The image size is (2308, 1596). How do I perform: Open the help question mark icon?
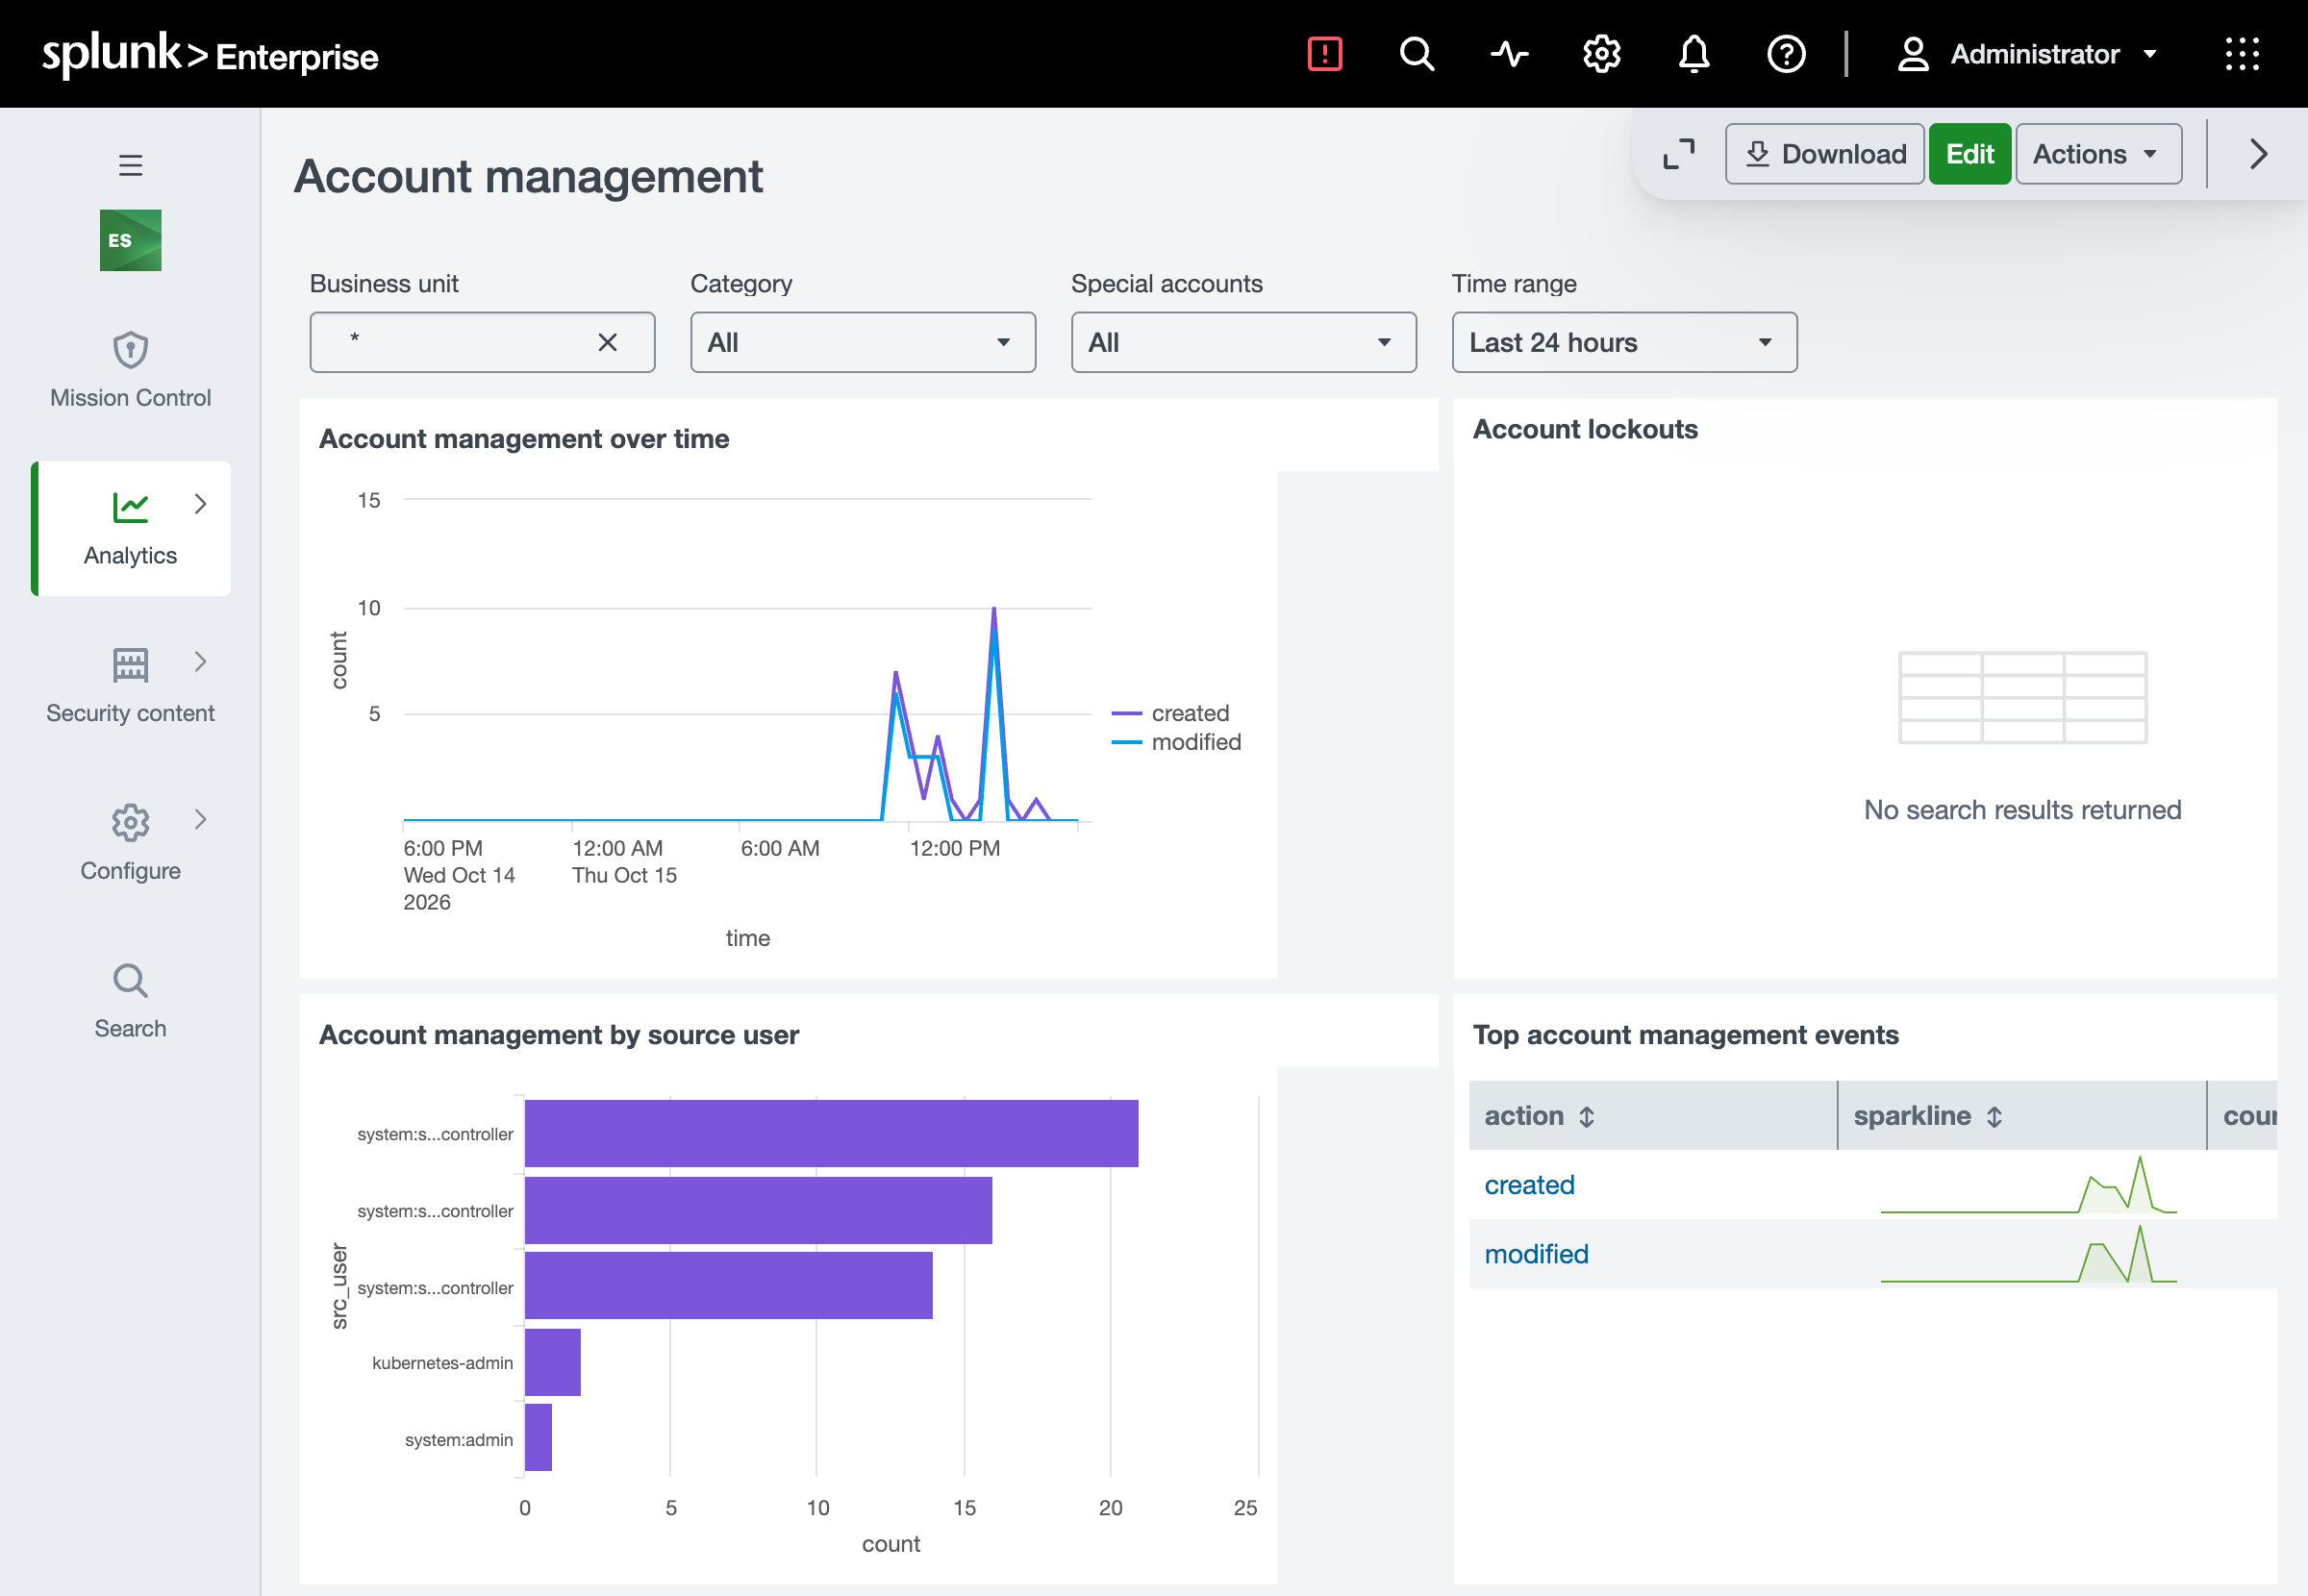coord(1786,54)
